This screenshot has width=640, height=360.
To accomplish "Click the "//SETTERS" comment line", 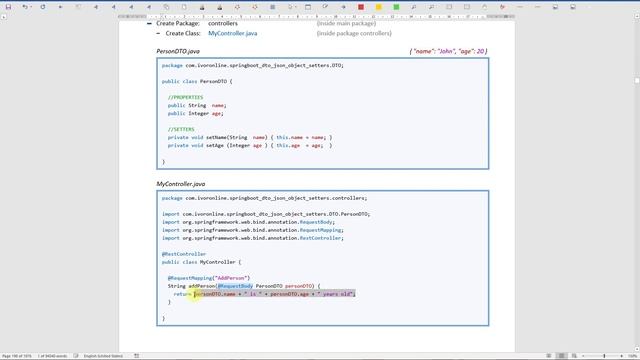I will click(x=181, y=129).
